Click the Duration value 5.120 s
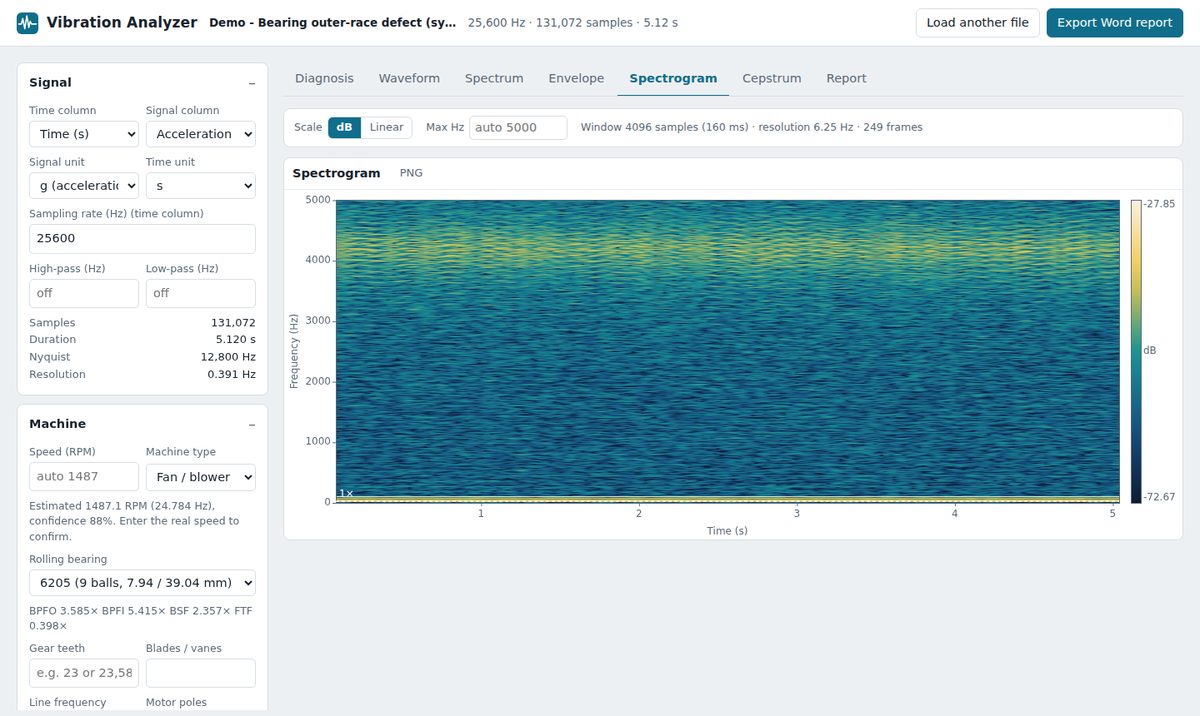Image resolution: width=1200 pixels, height=716 pixels. (235, 340)
